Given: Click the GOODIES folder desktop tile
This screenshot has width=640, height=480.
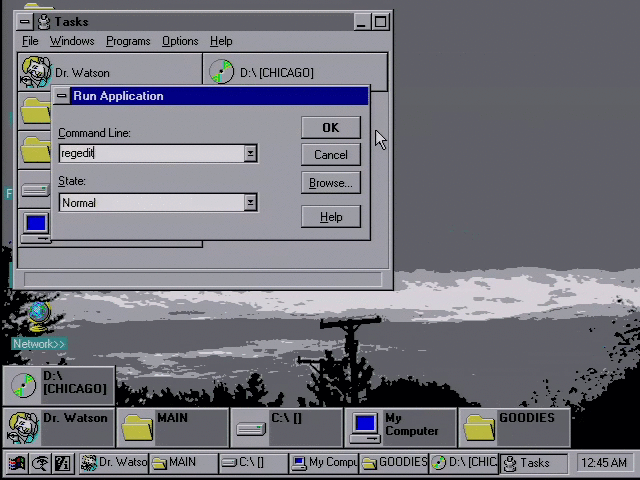Looking at the screenshot, I should (514, 427).
